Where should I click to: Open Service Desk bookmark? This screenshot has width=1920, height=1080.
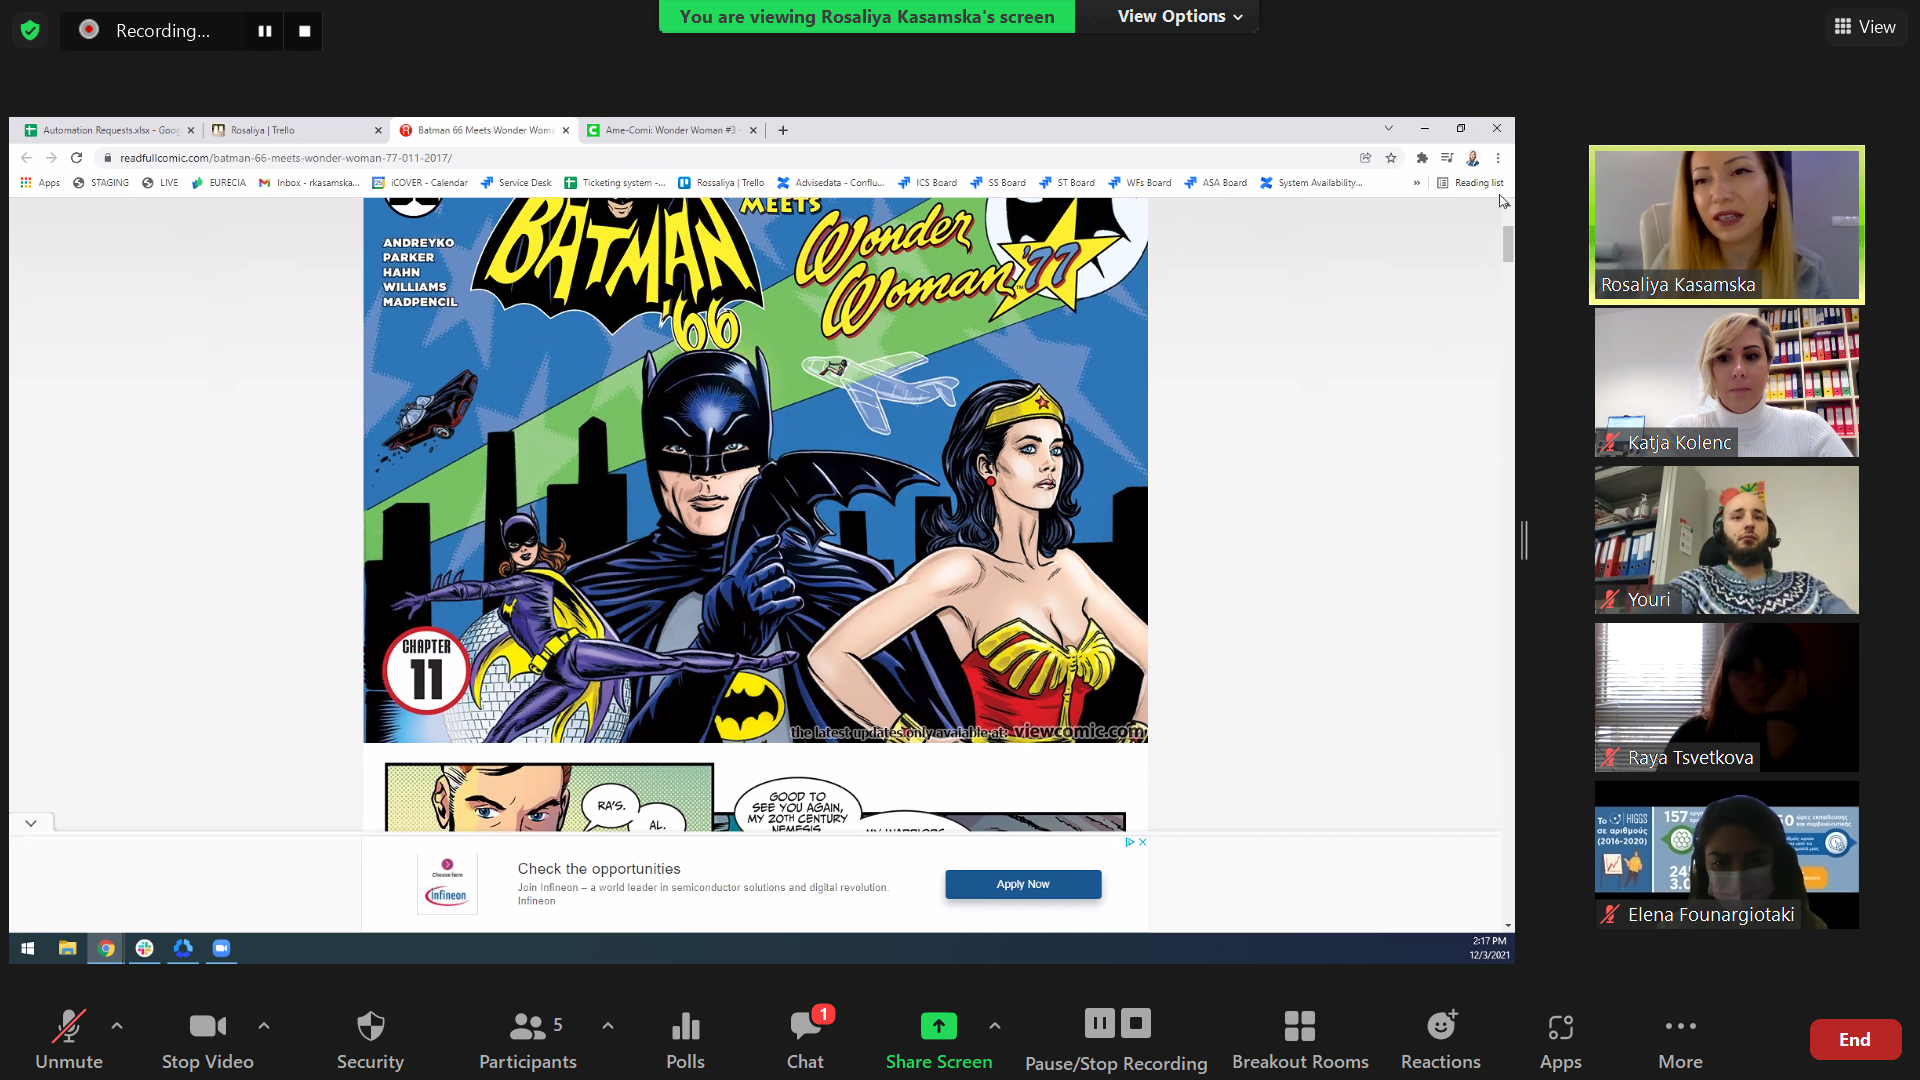tap(516, 183)
